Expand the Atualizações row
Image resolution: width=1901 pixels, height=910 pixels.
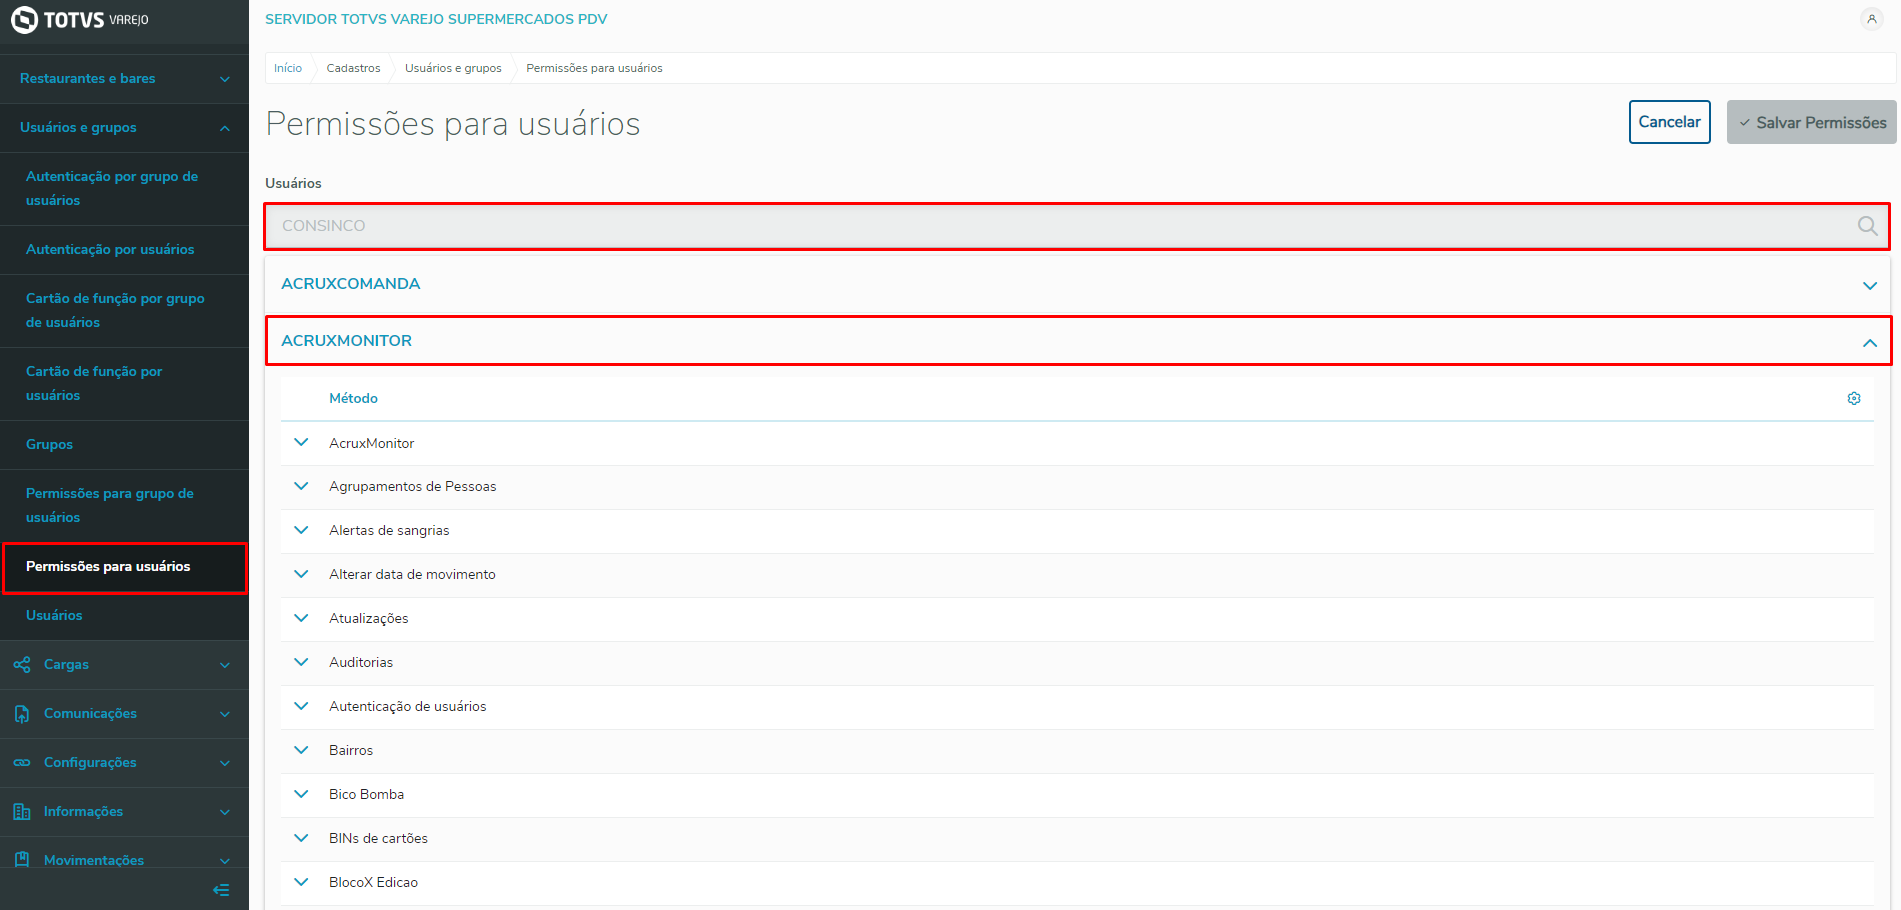[301, 618]
